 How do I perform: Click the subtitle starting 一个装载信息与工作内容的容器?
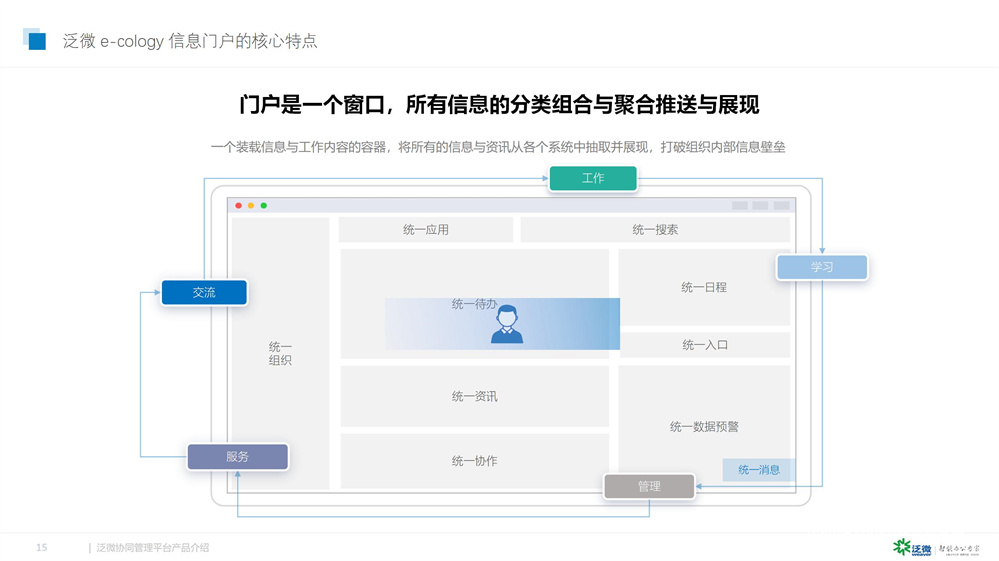(498, 147)
